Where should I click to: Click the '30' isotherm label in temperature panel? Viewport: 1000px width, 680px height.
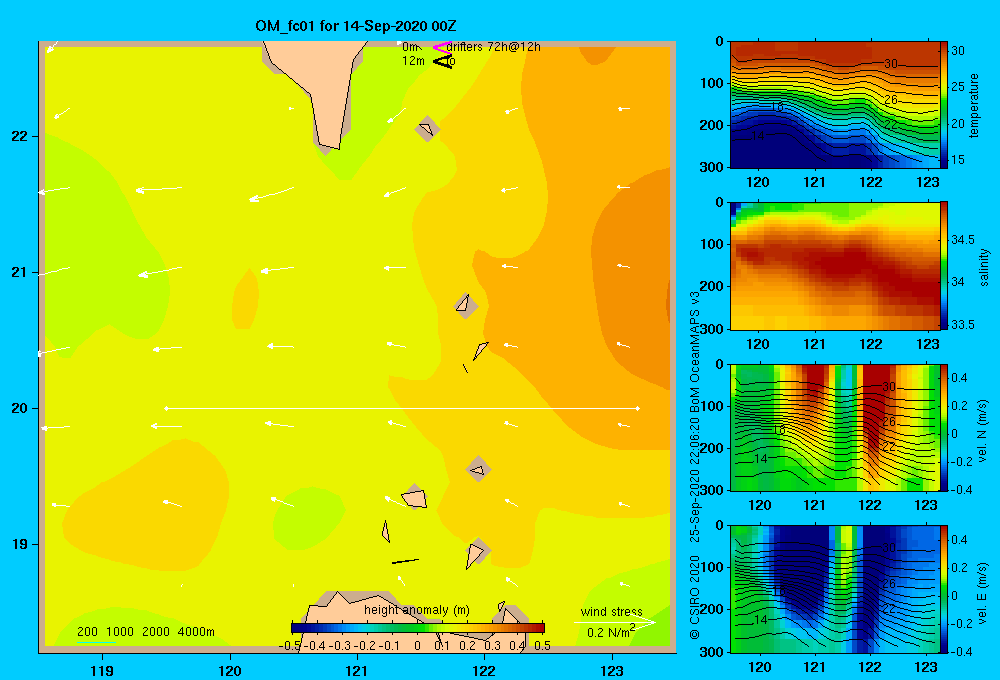[891, 64]
